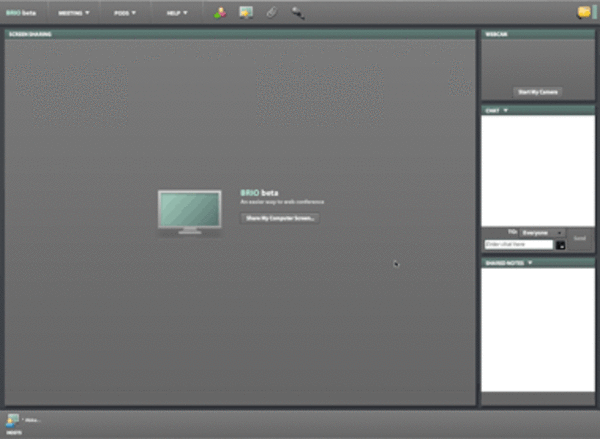Click the large monitor graphic
This screenshot has height=439, width=600.
click(190, 212)
